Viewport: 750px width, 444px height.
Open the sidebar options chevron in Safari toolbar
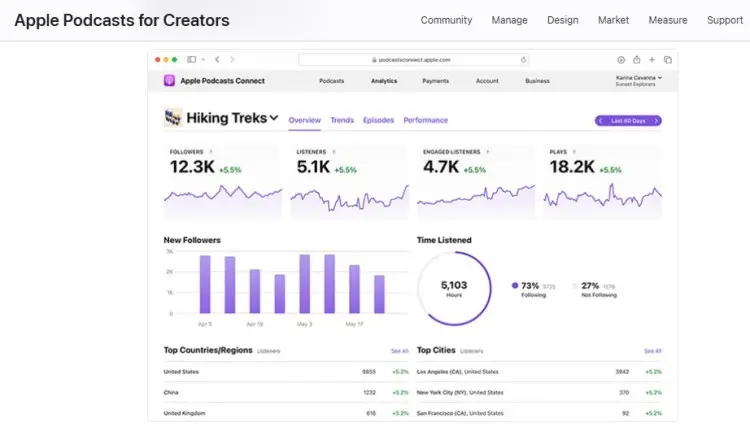coord(203,60)
